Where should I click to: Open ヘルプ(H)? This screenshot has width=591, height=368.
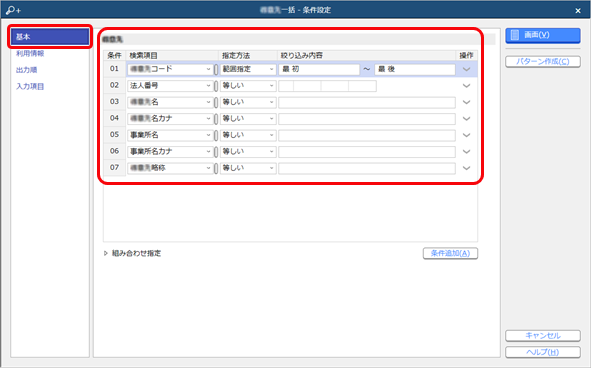coord(543,352)
